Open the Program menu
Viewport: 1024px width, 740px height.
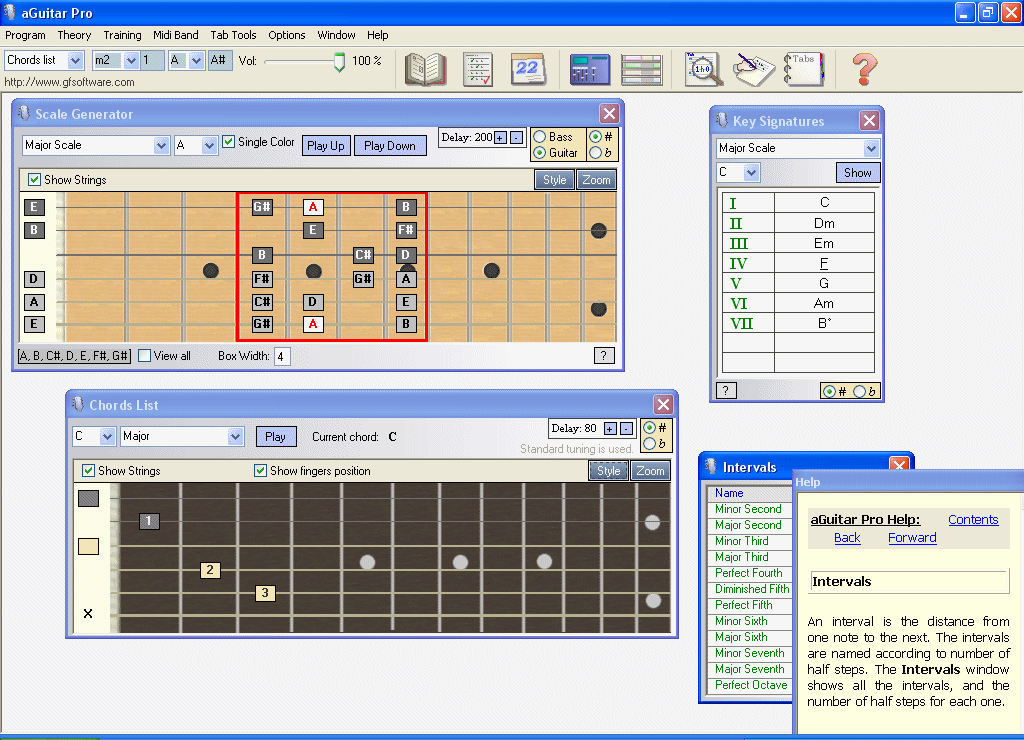(25, 35)
